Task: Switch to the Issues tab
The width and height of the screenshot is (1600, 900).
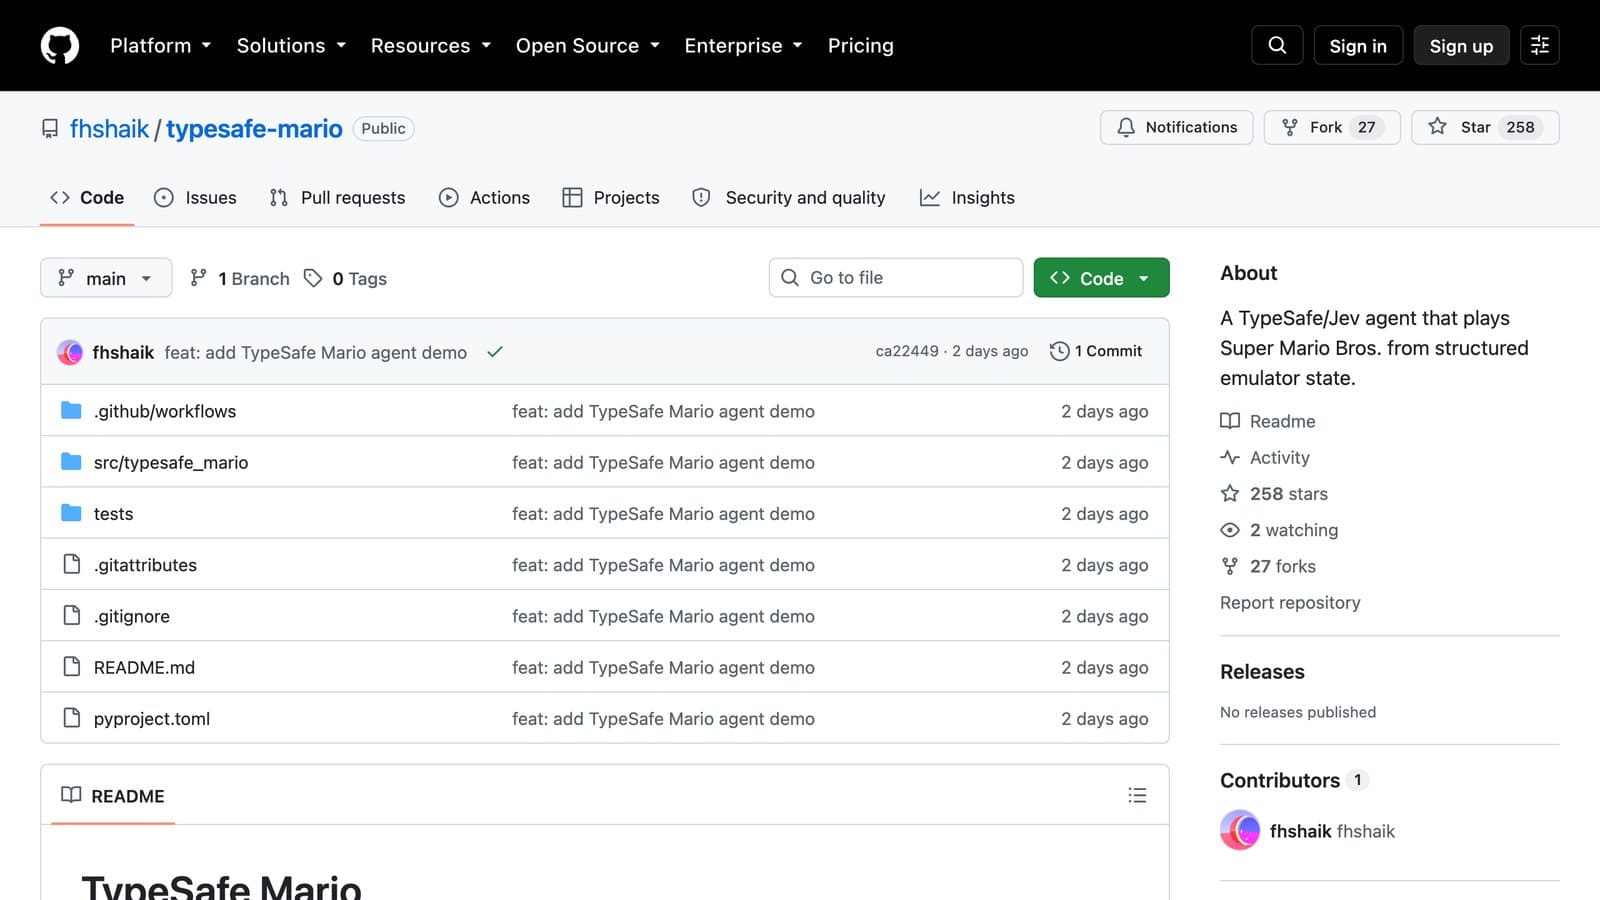Action: point(195,198)
